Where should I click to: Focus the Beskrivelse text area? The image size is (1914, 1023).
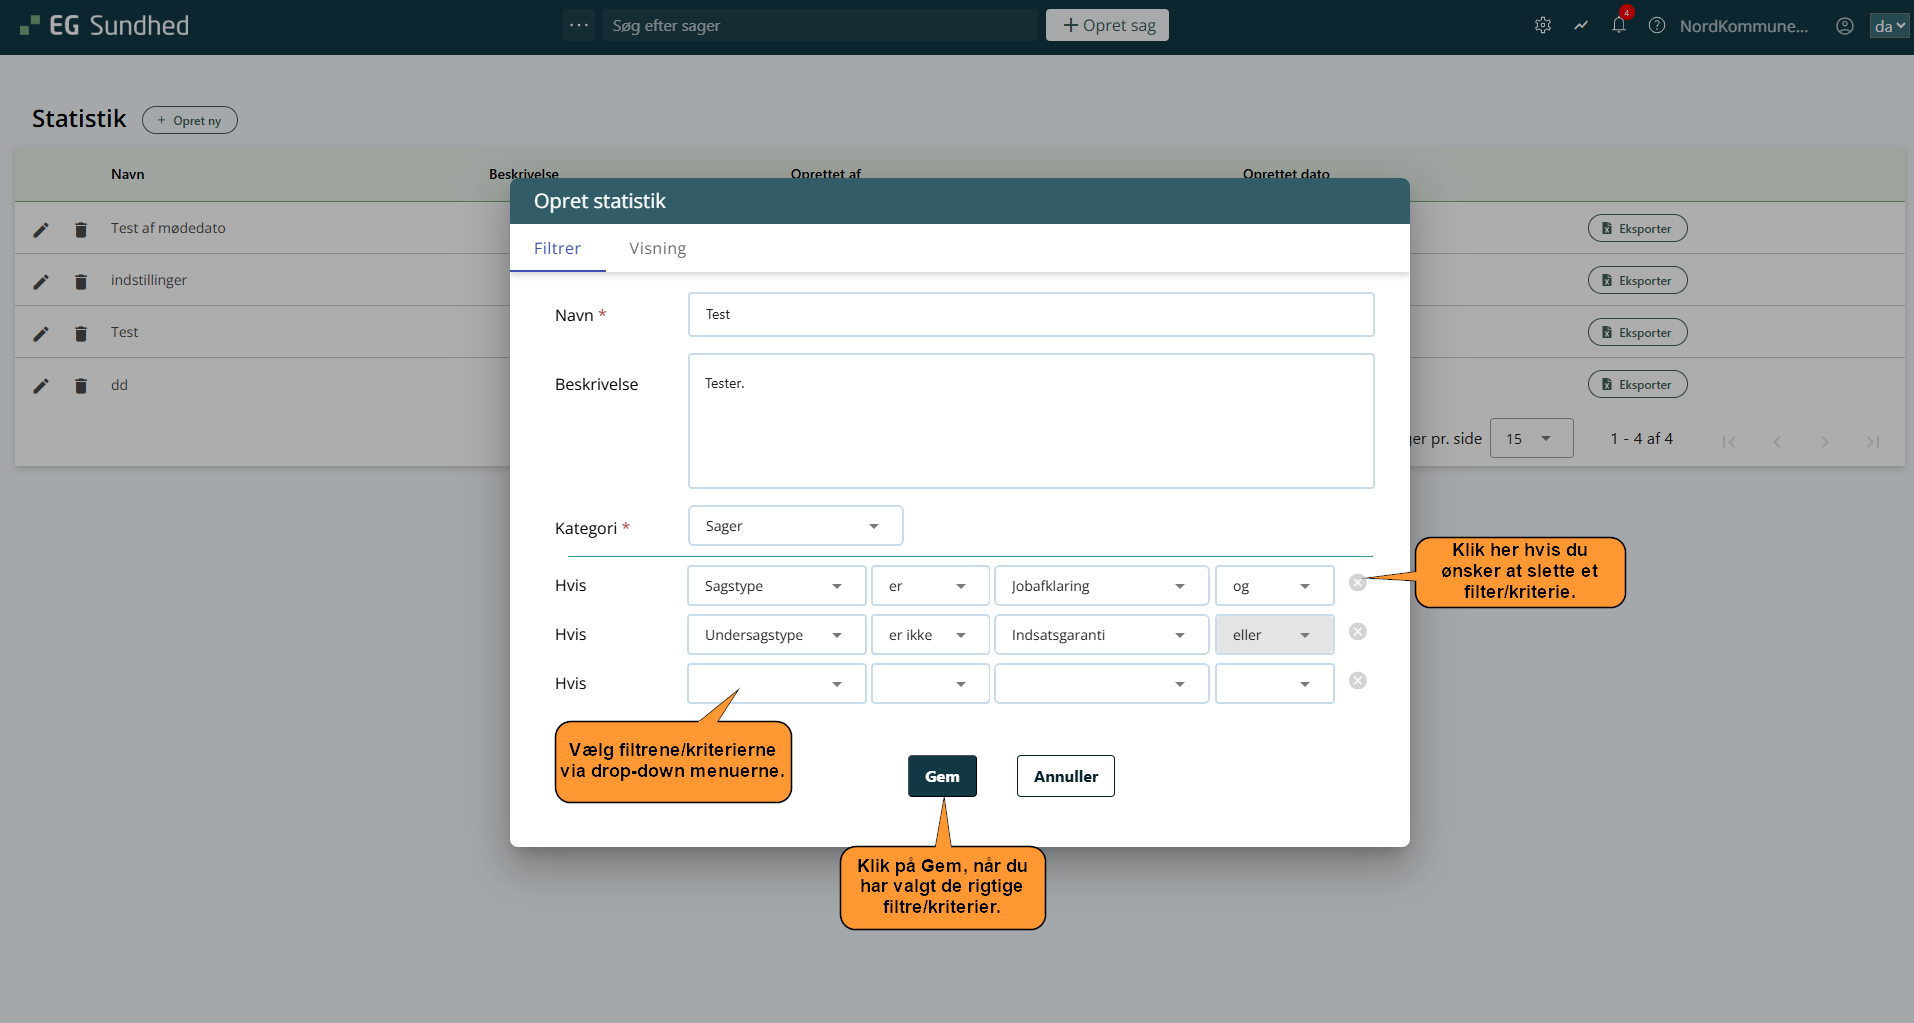coord(1030,421)
